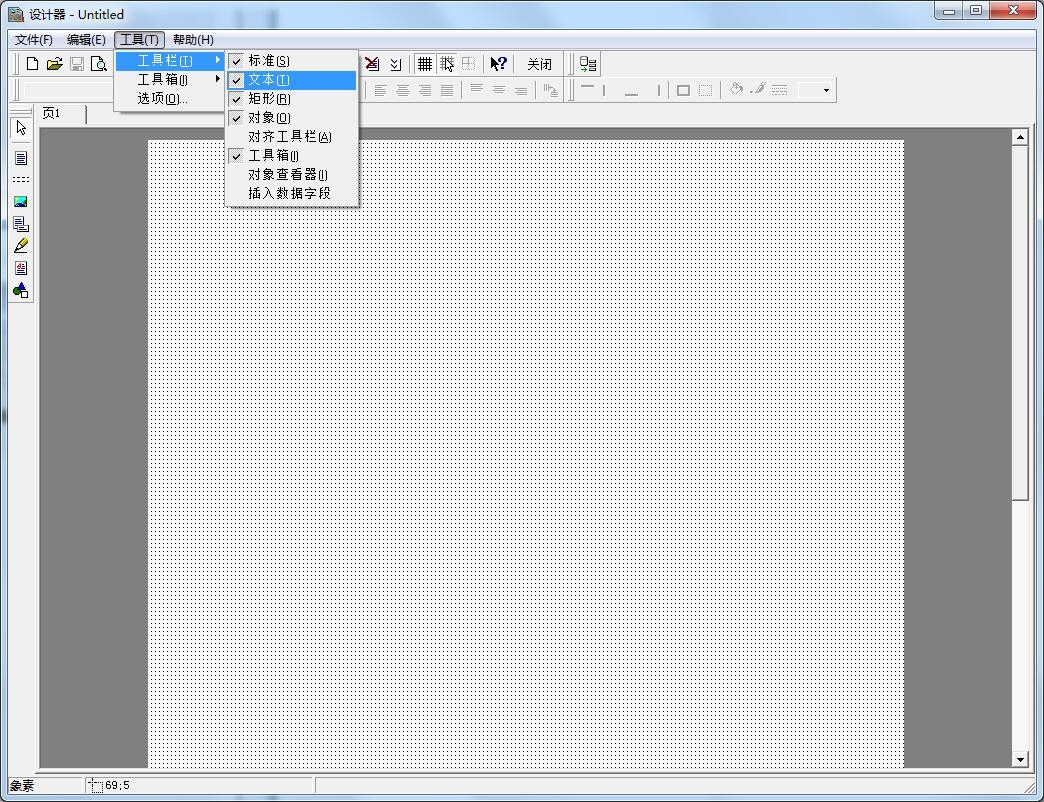The width and height of the screenshot is (1044, 802).
Task: Click the frame pen color icon
Action: pos(758,89)
